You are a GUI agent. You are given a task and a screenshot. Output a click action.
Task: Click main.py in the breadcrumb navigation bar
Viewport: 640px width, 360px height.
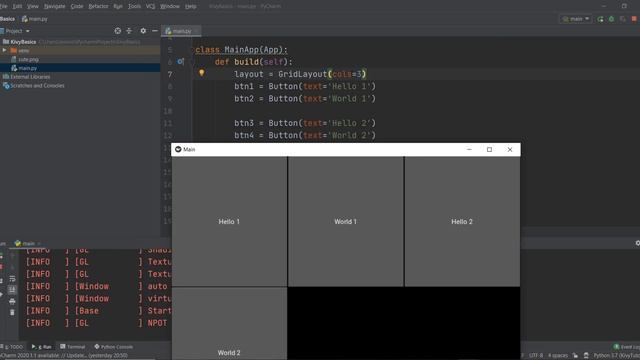coord(35,19)
